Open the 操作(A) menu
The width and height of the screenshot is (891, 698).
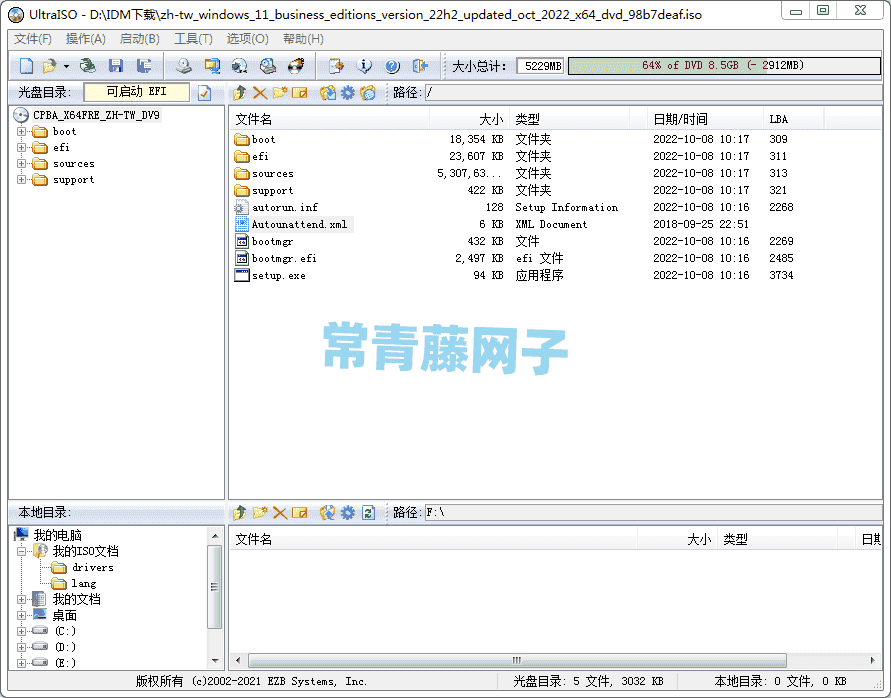86,39
